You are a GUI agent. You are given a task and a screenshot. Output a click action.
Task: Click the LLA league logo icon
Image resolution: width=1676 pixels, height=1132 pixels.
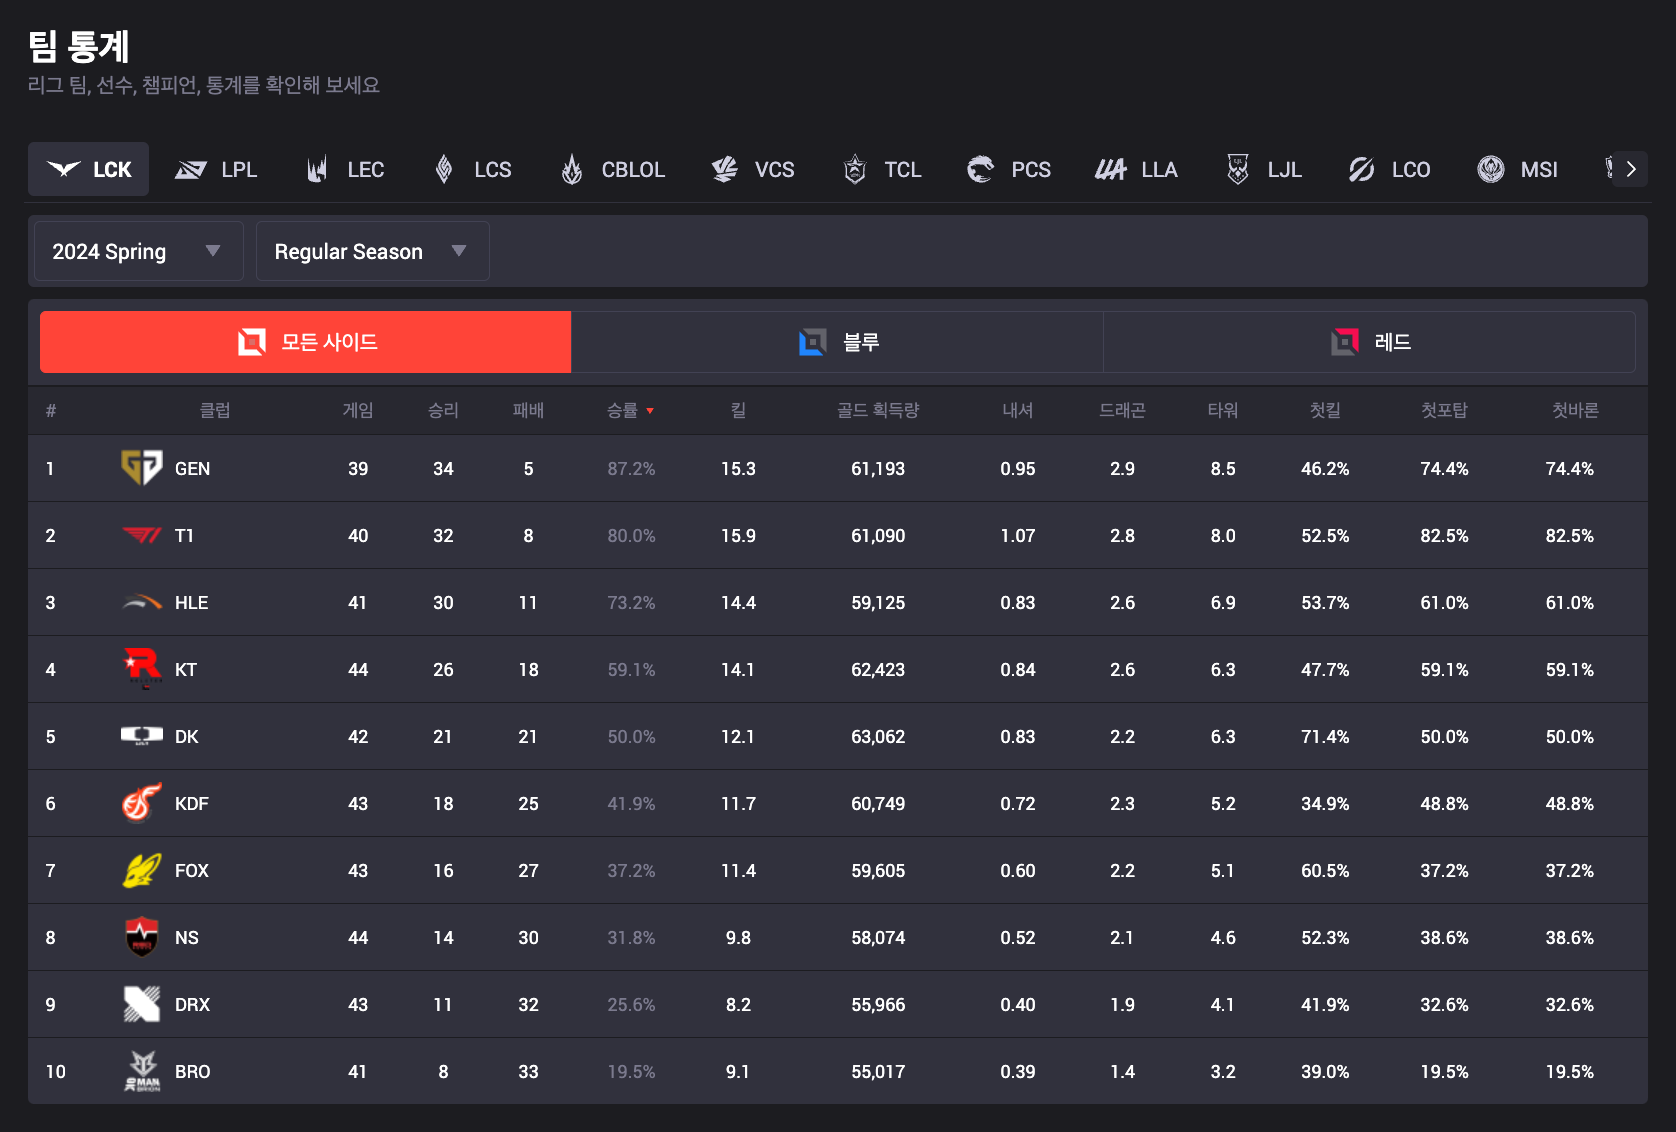(x=1110, y=169)
